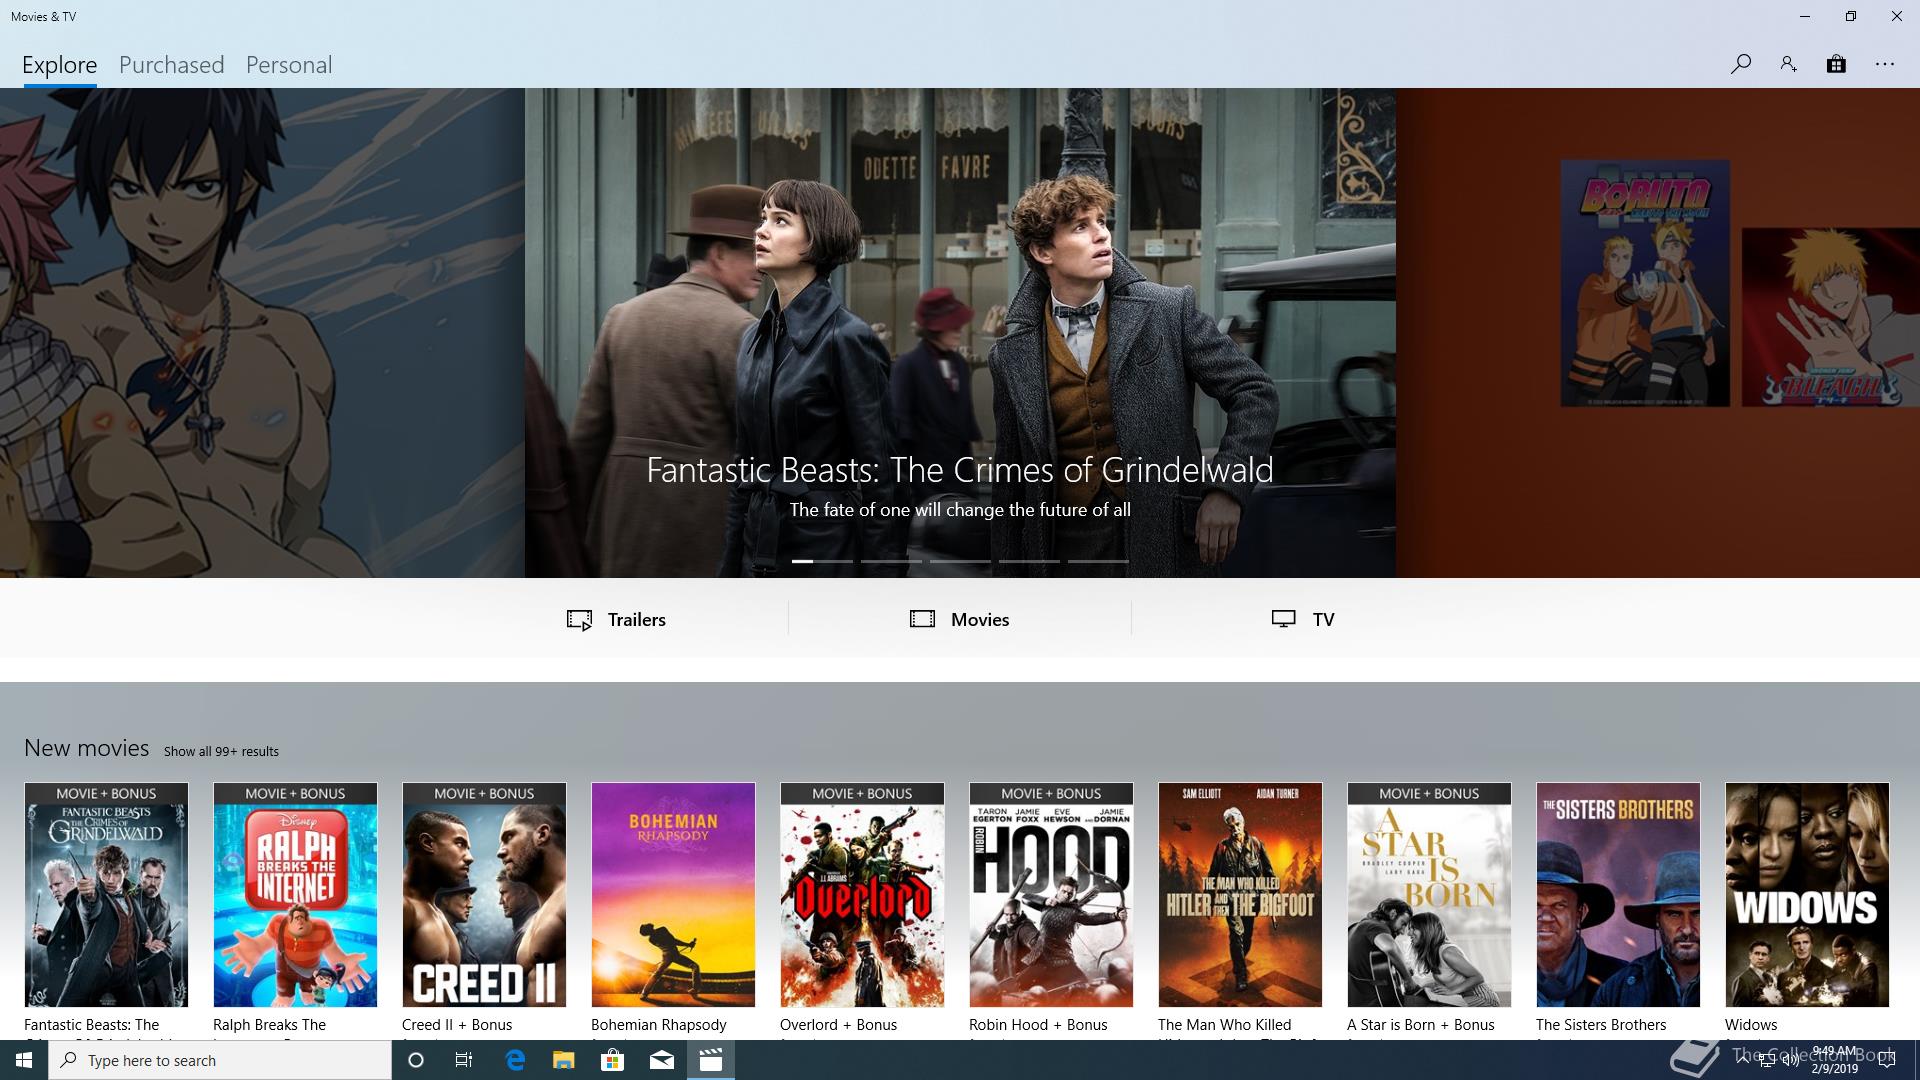
Task: Open The Sisters Brothers poster
Action: [x=1618, y=895]
